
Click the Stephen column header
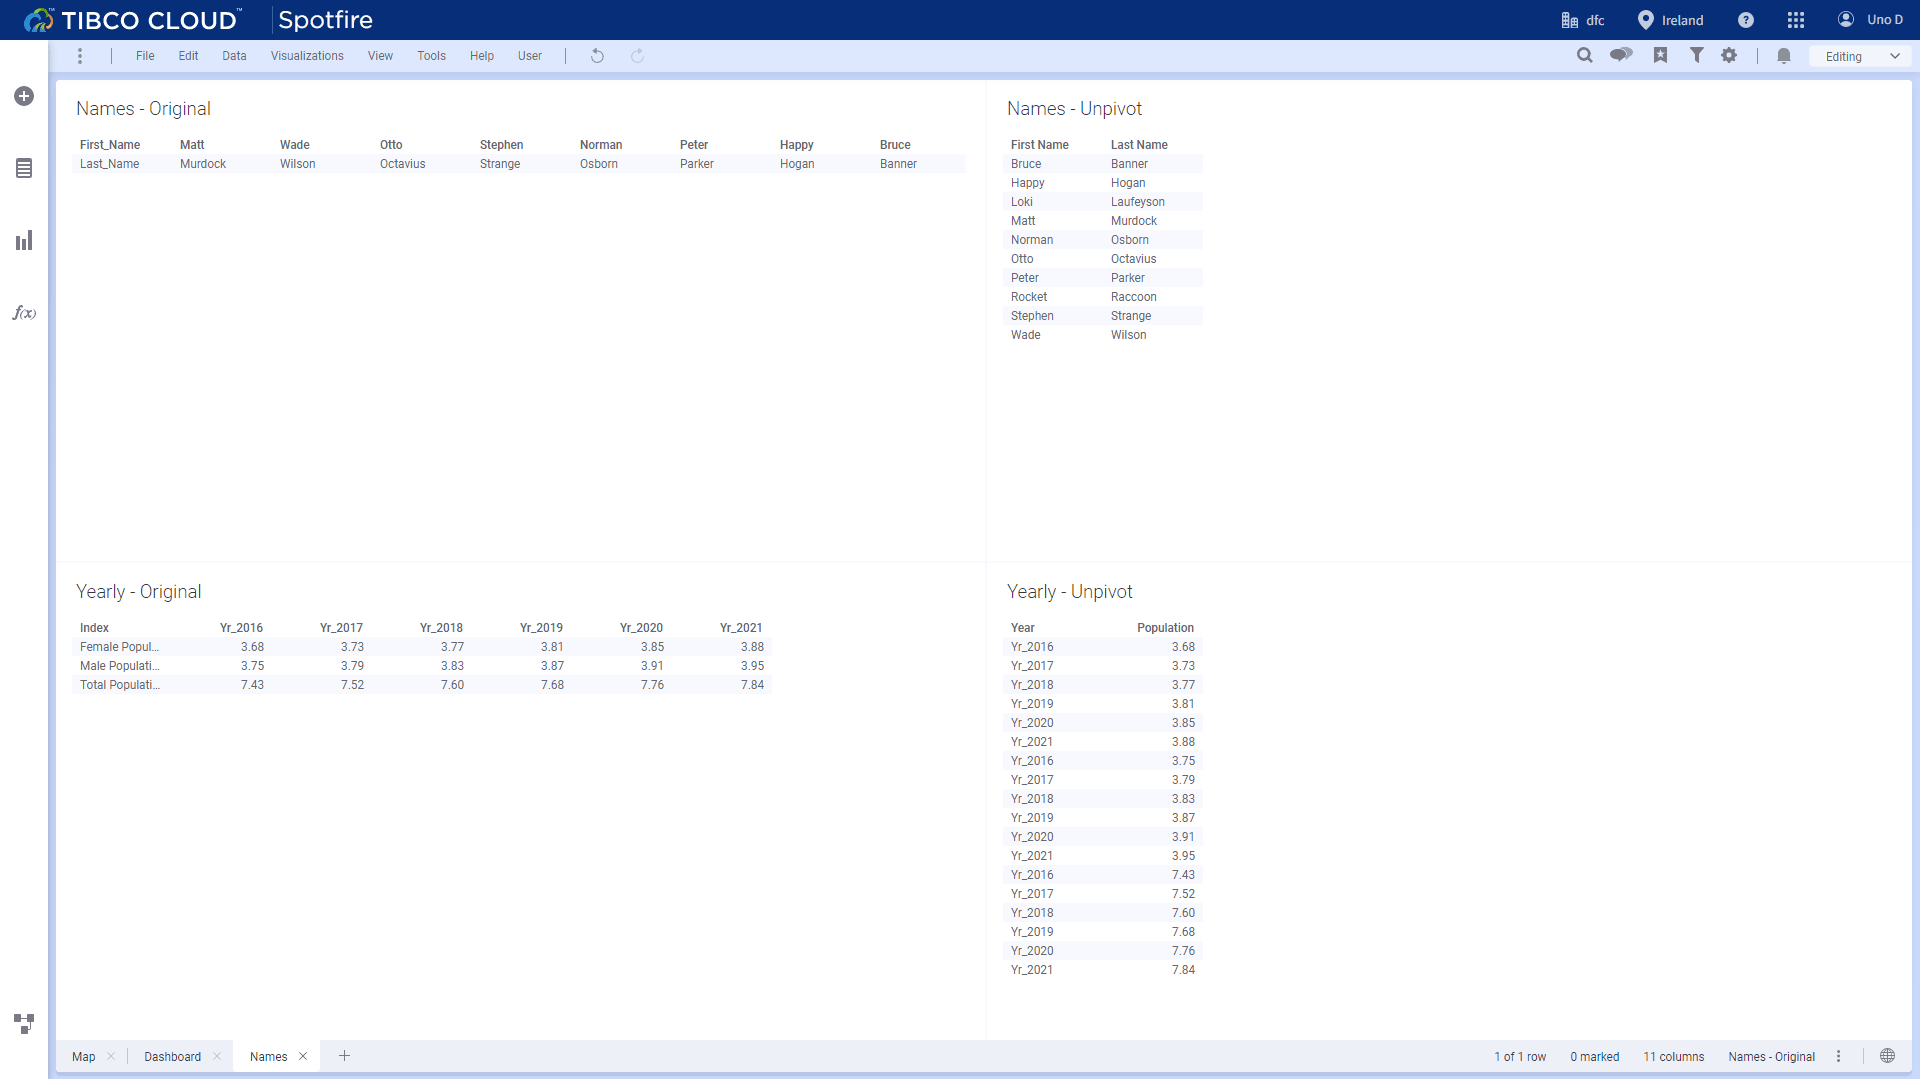(501, 145)
